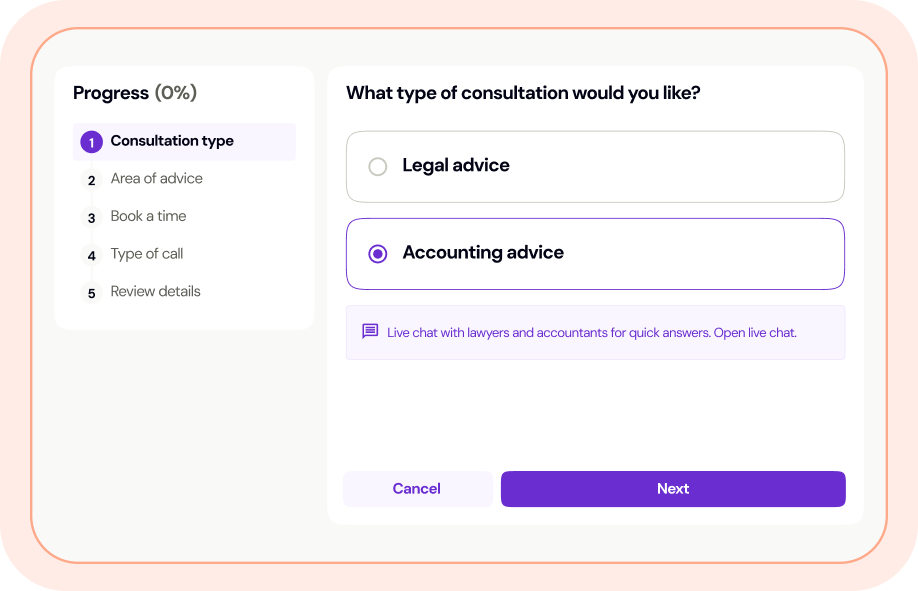The height and width of the screenshot is (591, 918).
Task: Click the Progress (0%) indicator
Action: click(x=135, y=93)
